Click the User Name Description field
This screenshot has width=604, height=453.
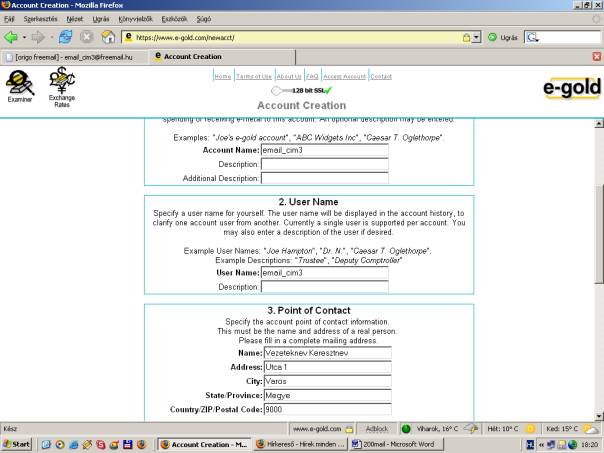click(324, 287)
